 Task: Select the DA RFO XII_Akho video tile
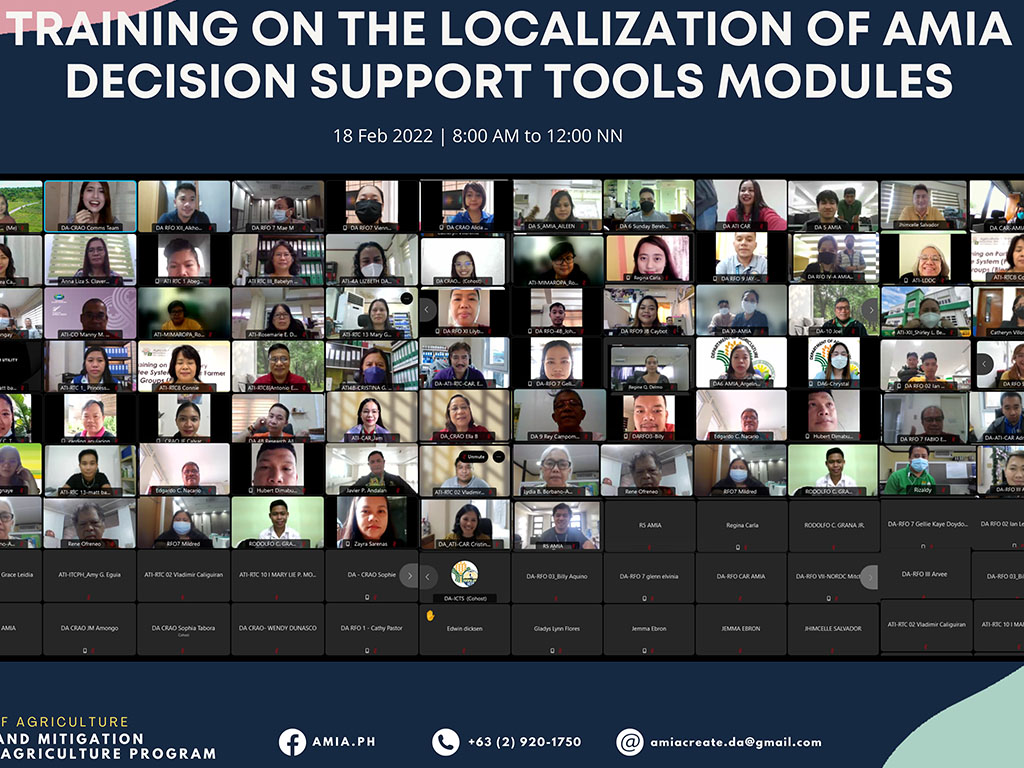[x=184, y=206]
